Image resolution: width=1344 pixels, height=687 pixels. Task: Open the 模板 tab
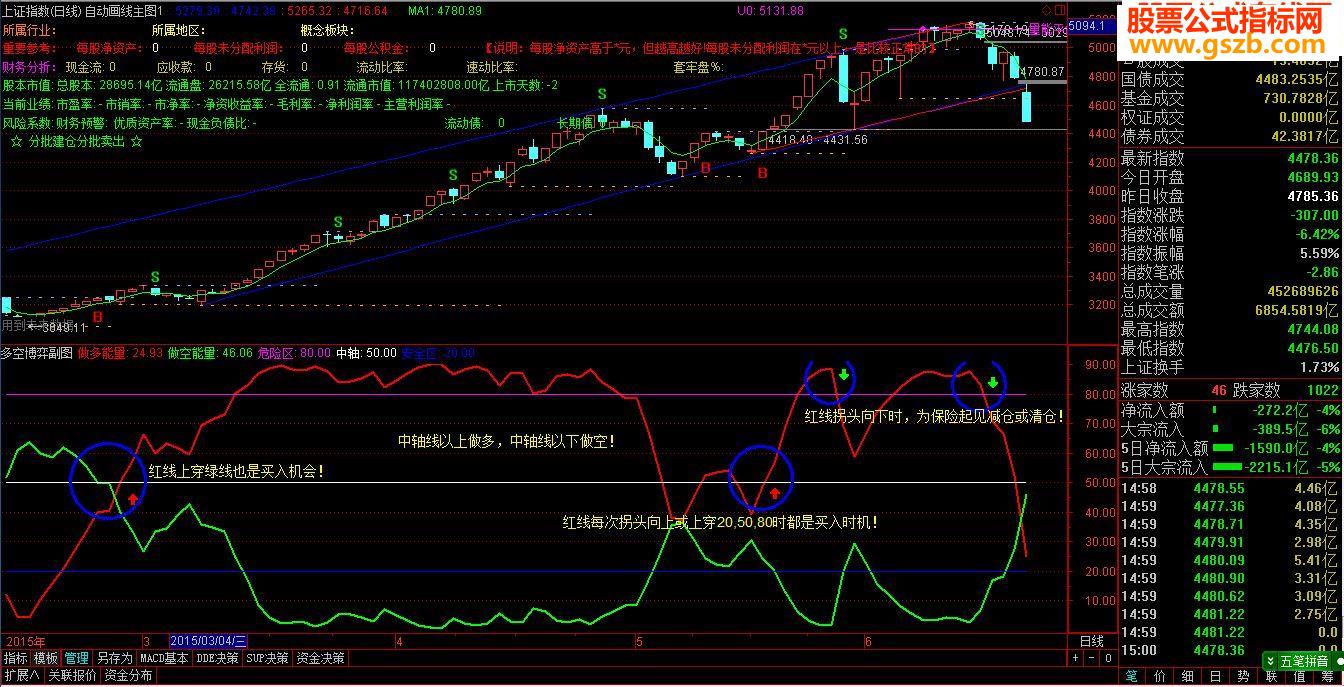coord(46,658)
